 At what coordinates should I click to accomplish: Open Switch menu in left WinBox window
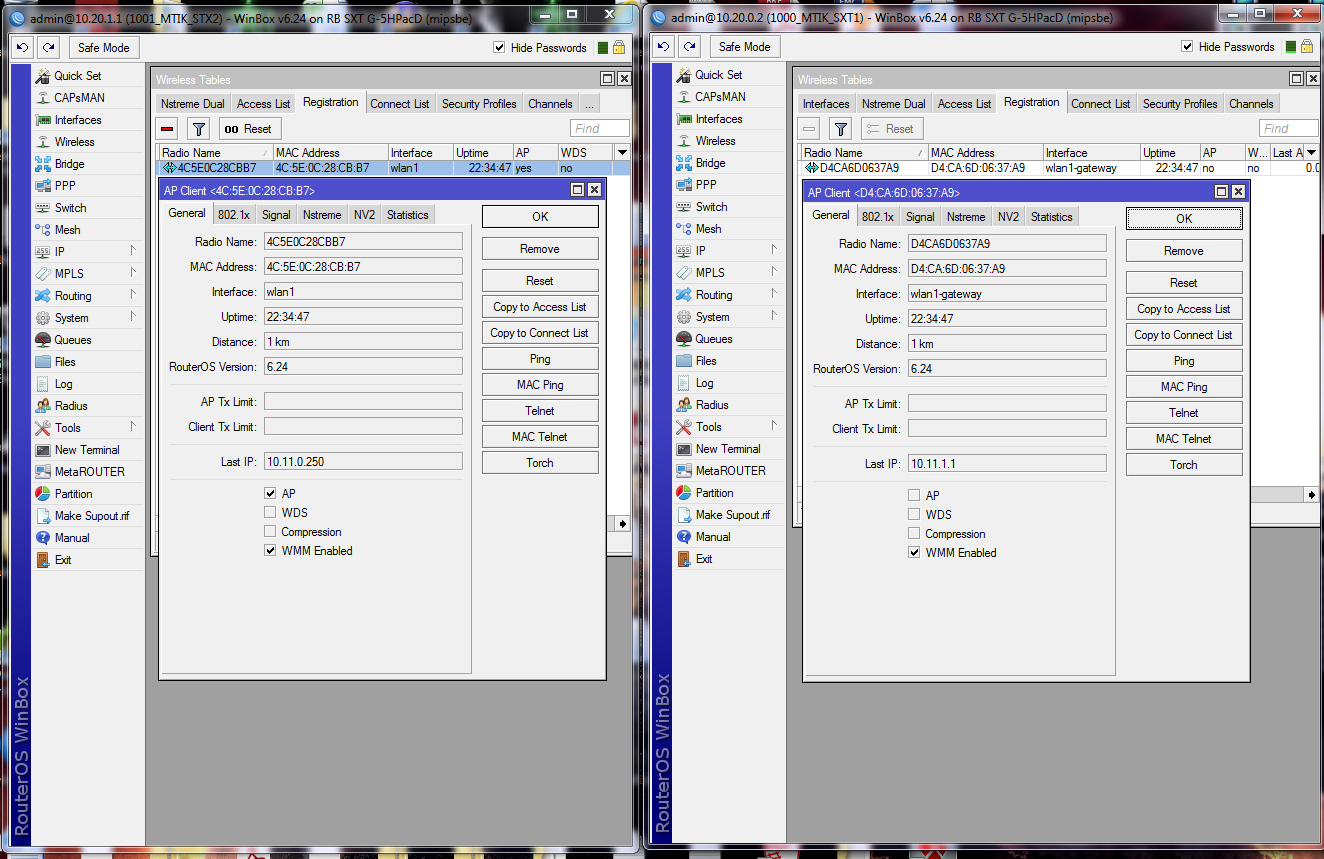point(70,208)
